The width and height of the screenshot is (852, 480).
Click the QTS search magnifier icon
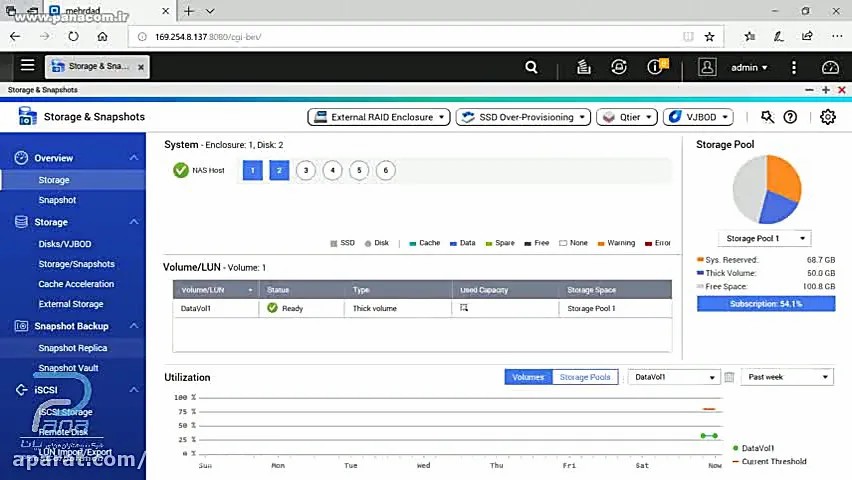531,67
